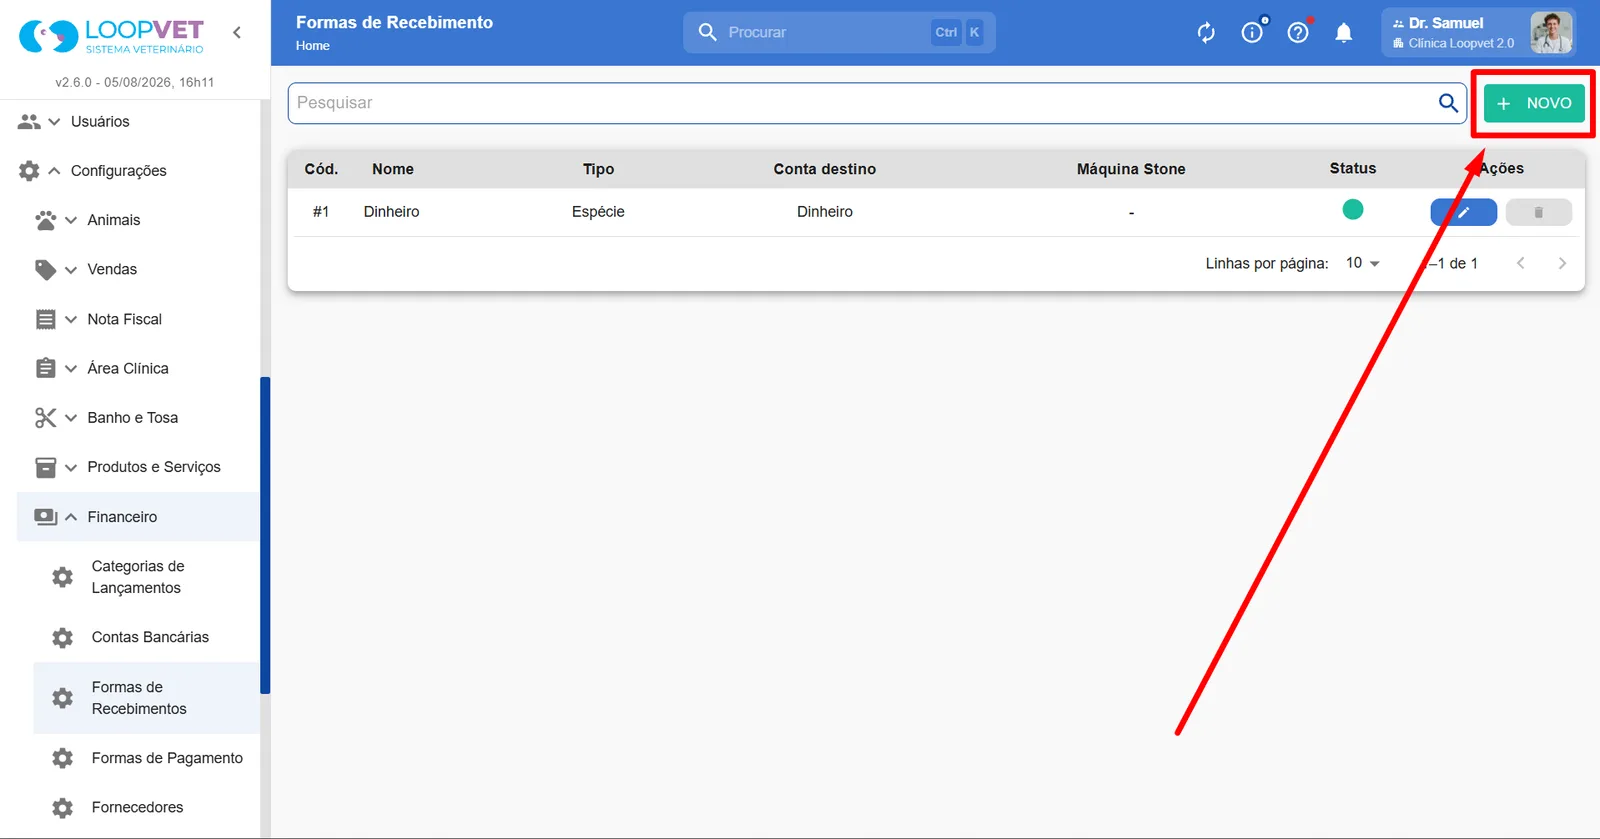The width and height of the screenshot is (1600, 839).
Task: Open Categorias de Lançamentos
Action: pyautogui.click(x=147, y=577)
